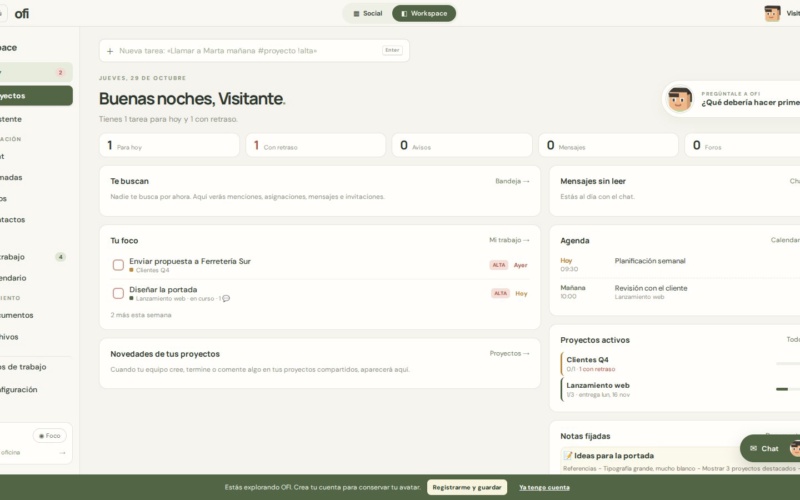Click the ofi logo

(x=21, y=14)
